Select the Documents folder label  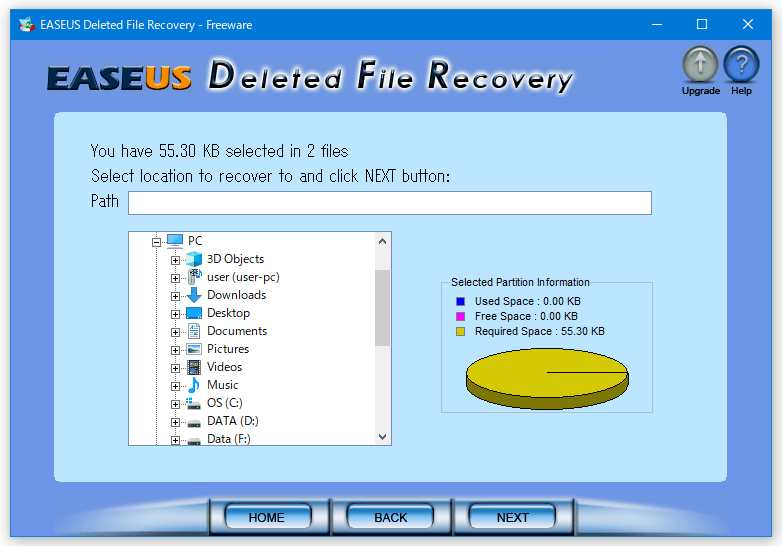[237, 331]
